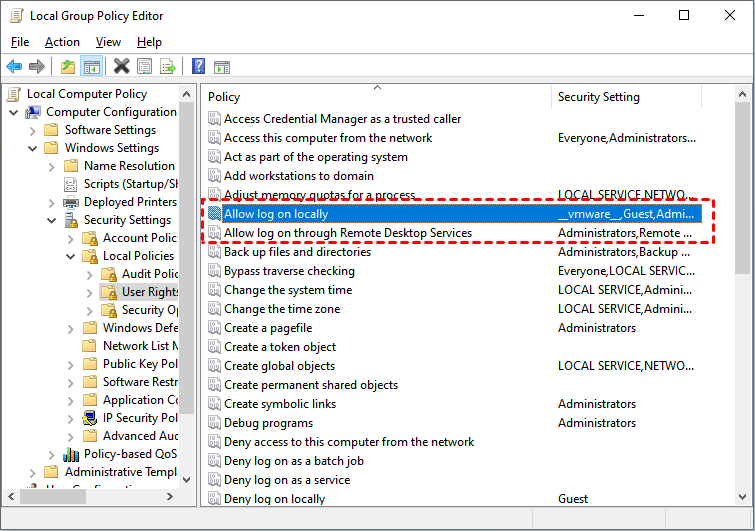Click the policy list scroll down arrow
Screen dimensions: 755x531
(742, 497)
